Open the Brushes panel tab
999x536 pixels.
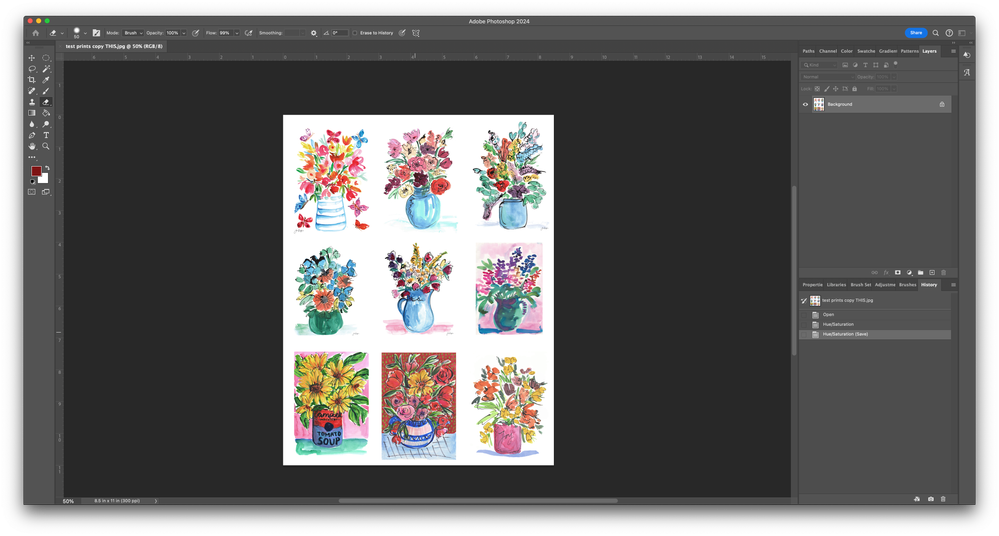(x=907, y=285)
